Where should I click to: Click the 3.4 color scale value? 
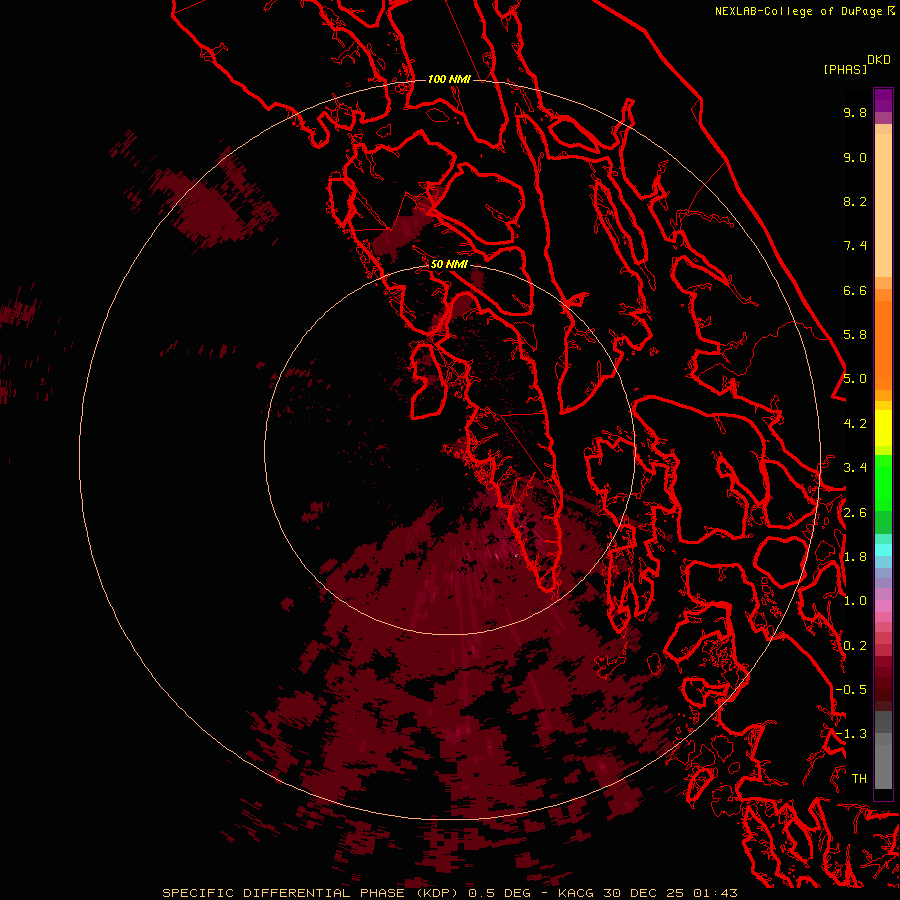click(x=855, y=468)
